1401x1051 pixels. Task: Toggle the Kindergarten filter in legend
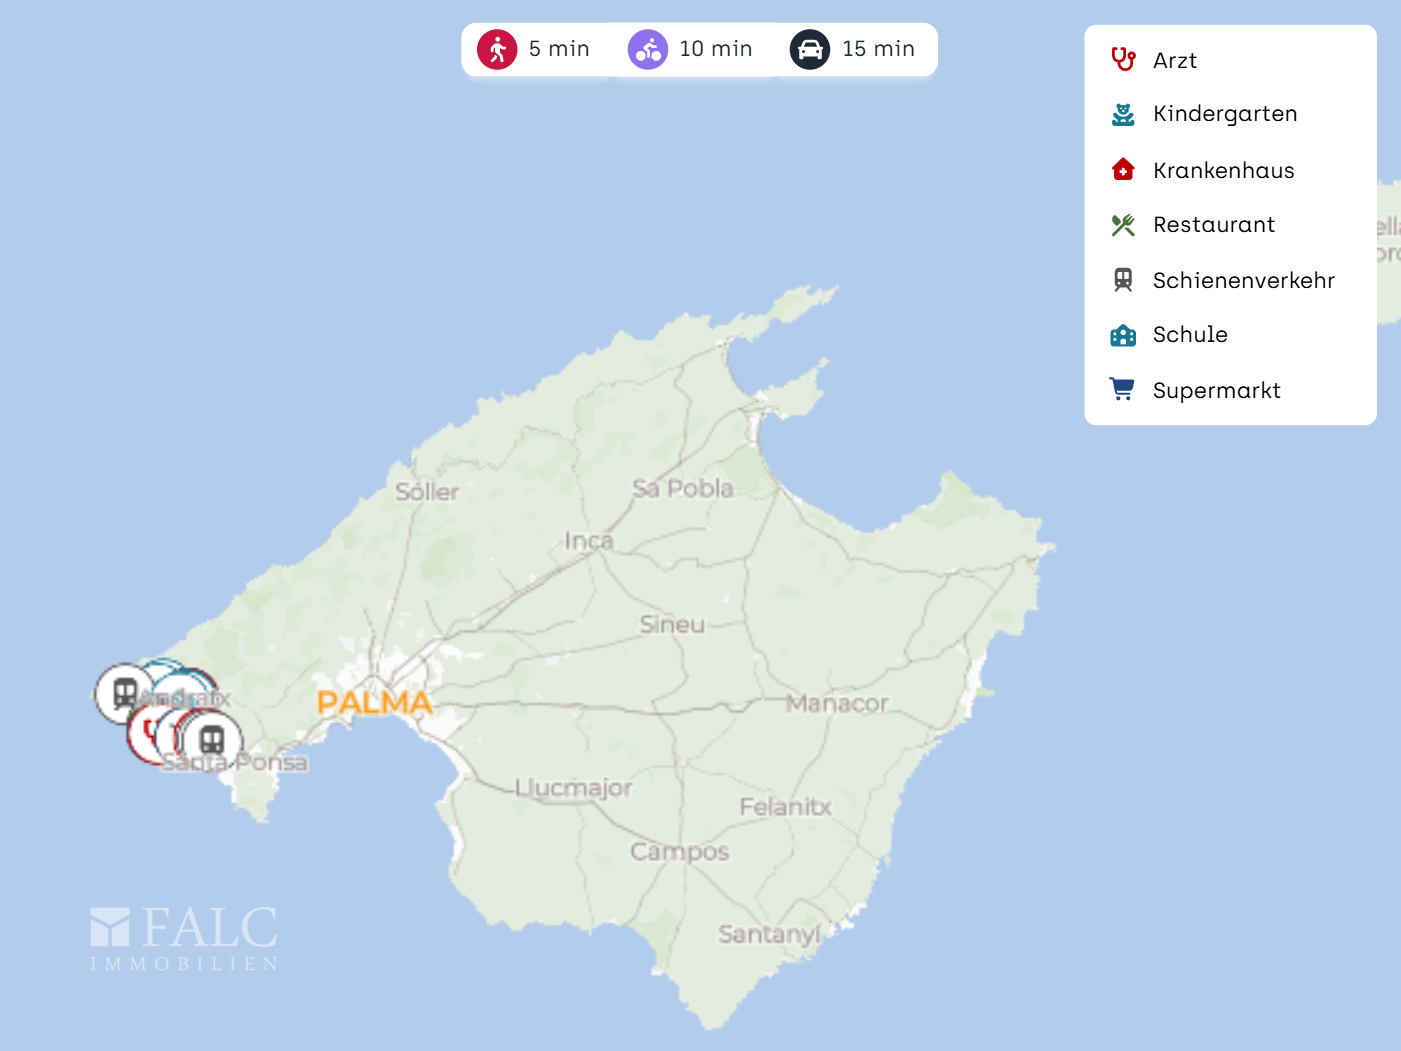(1224, 114)
